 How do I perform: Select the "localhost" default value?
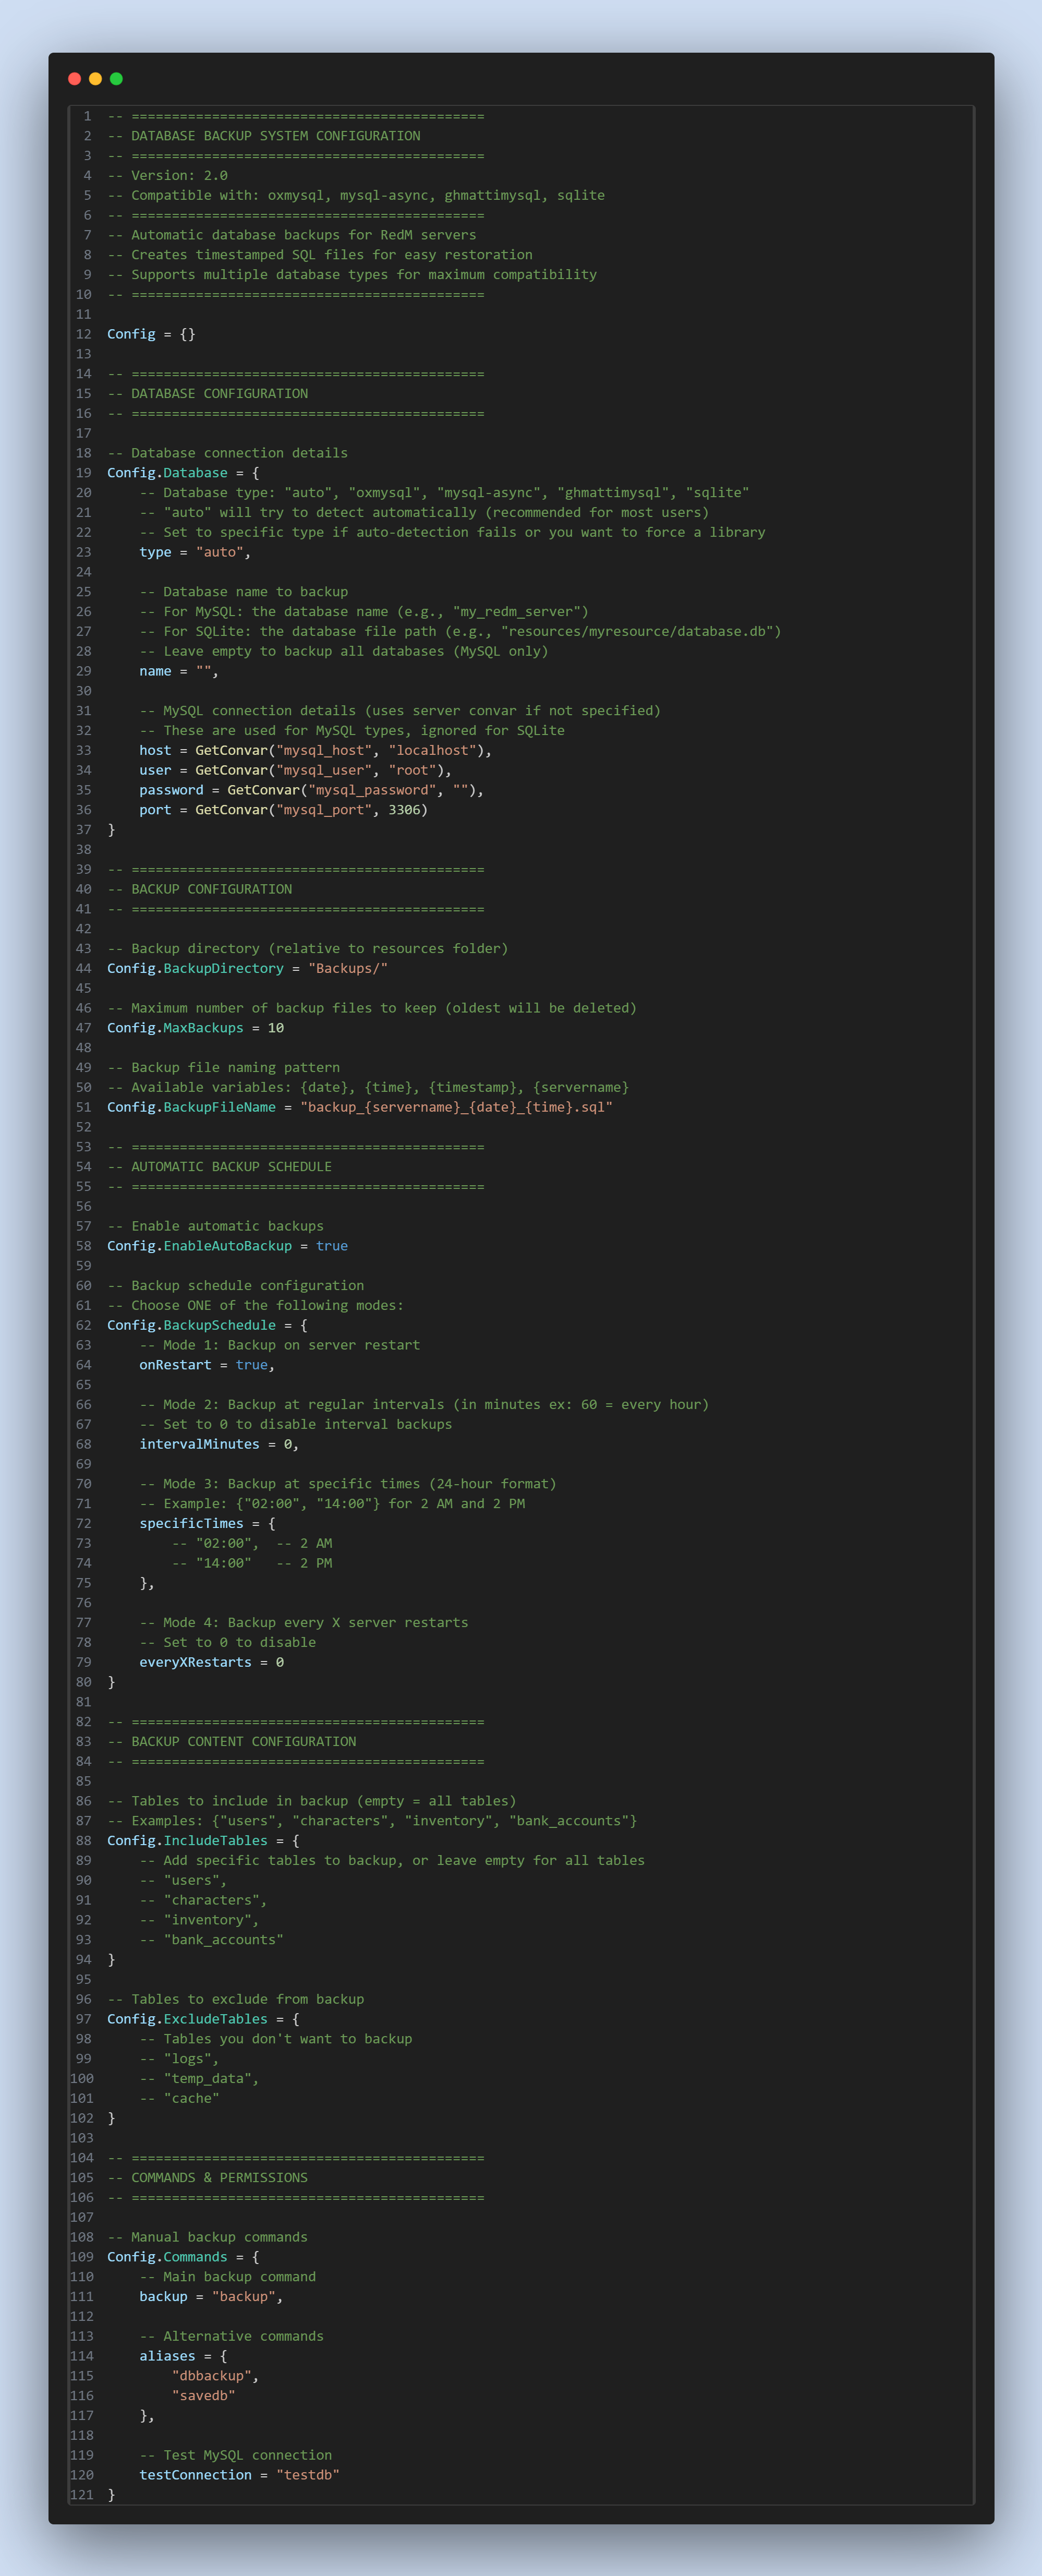coord(432,750)
